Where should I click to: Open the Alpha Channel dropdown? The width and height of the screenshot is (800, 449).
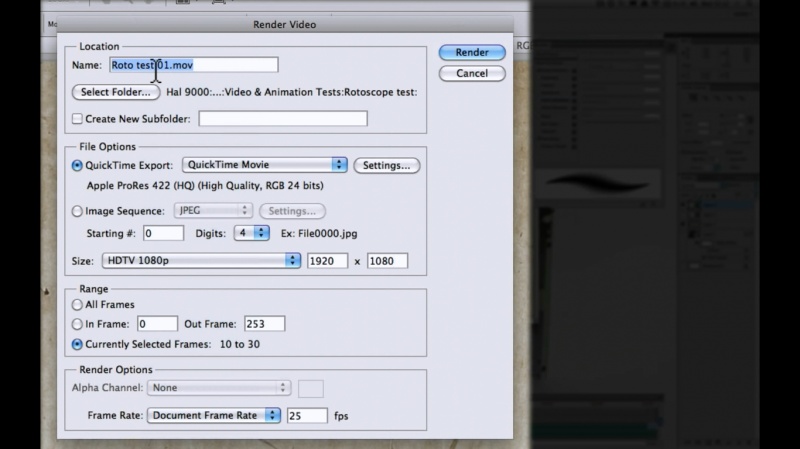(x=219, y=387)
